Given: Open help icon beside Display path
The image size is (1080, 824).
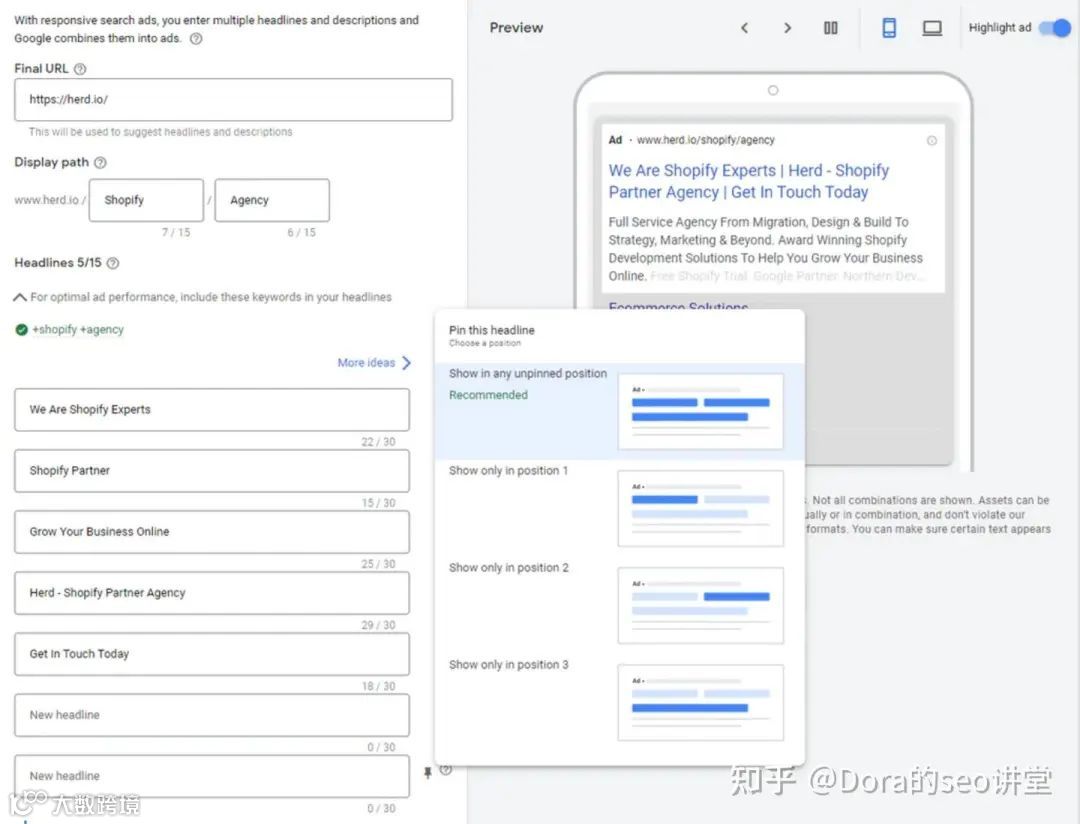Looking at the screenshot, I should point(100,163).
